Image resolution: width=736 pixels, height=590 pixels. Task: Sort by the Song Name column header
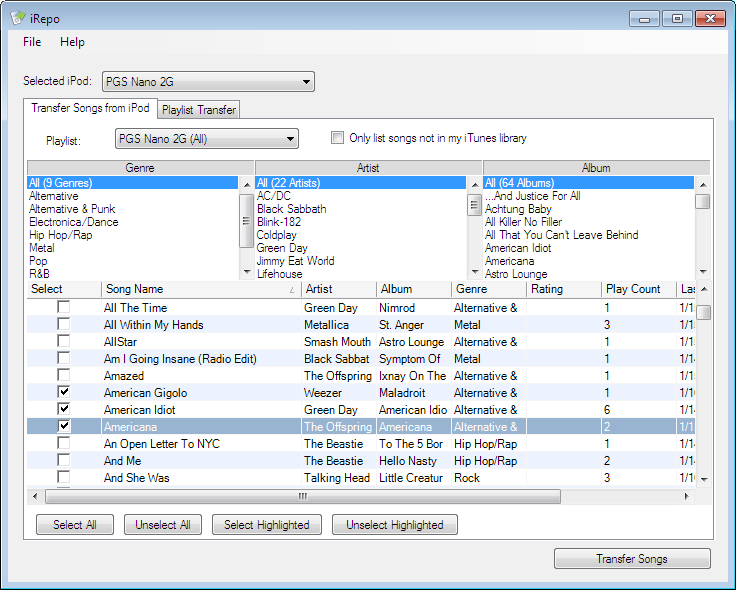tap(201, 289)
